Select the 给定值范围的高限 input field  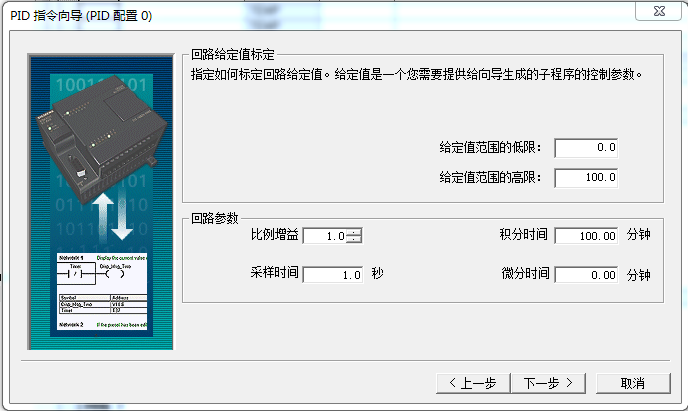587,178
